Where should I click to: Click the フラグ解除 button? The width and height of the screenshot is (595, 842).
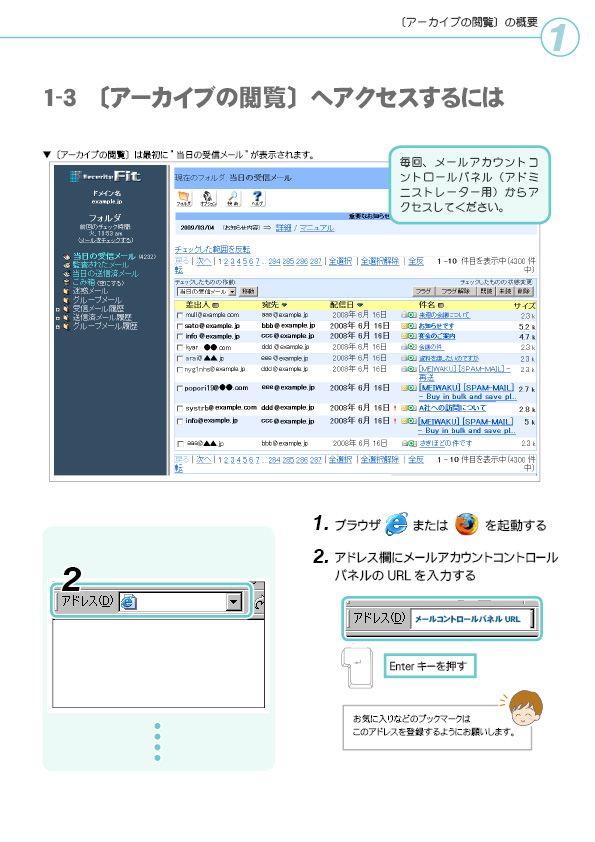tap(456, 291)
